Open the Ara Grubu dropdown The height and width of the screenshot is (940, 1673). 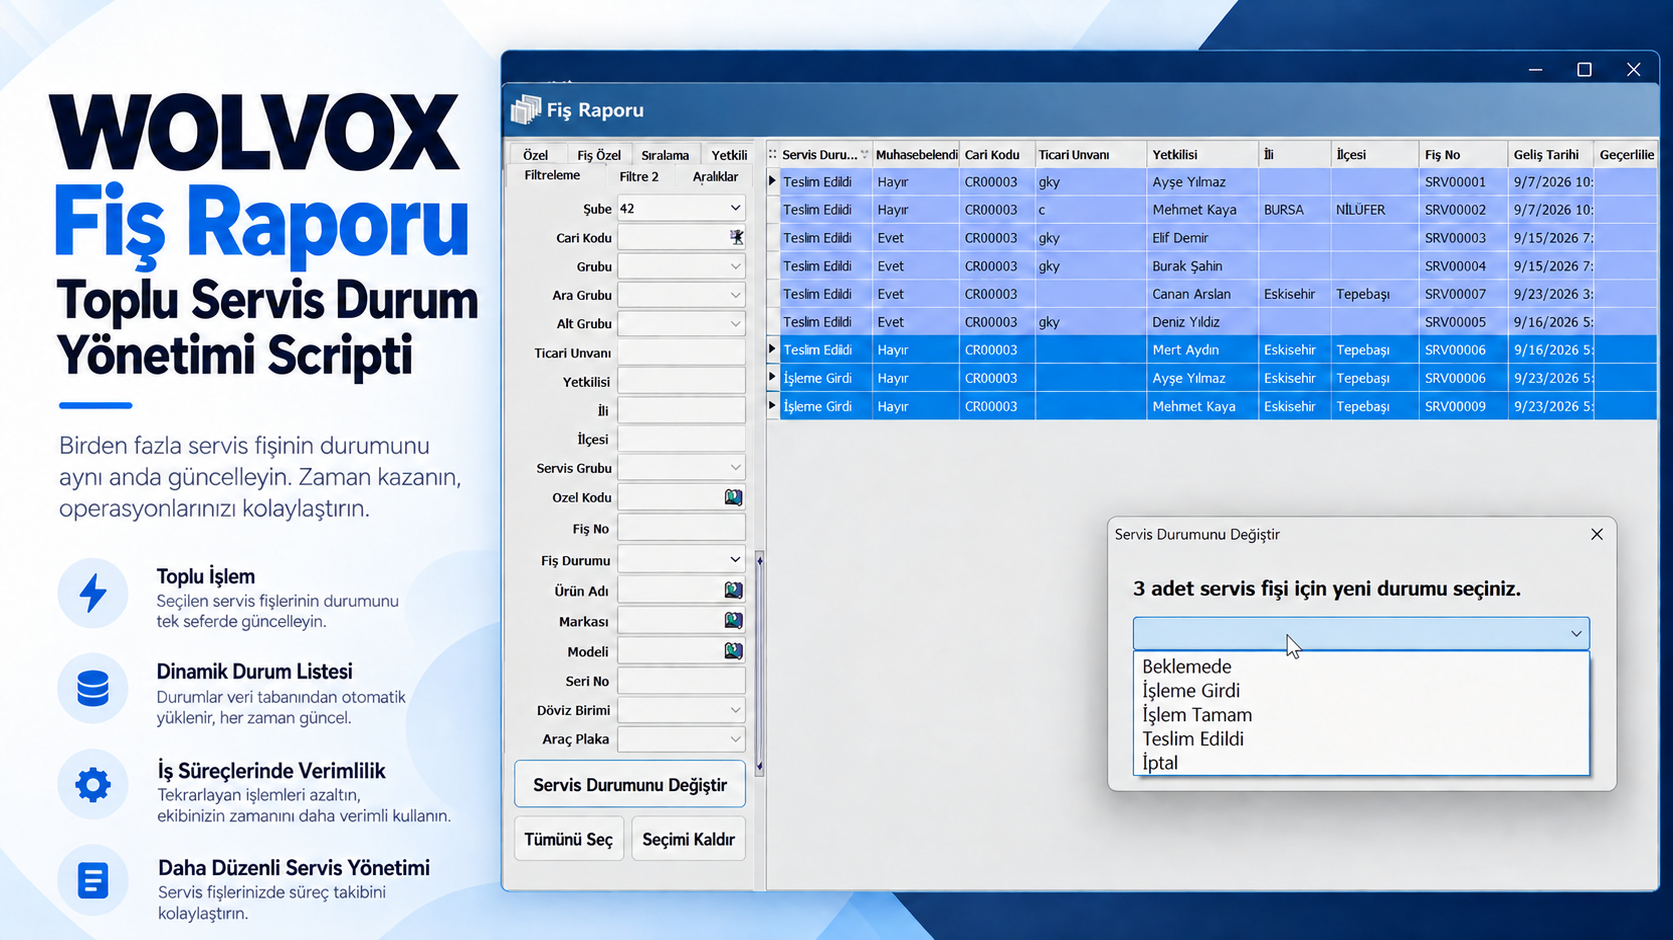735,295
